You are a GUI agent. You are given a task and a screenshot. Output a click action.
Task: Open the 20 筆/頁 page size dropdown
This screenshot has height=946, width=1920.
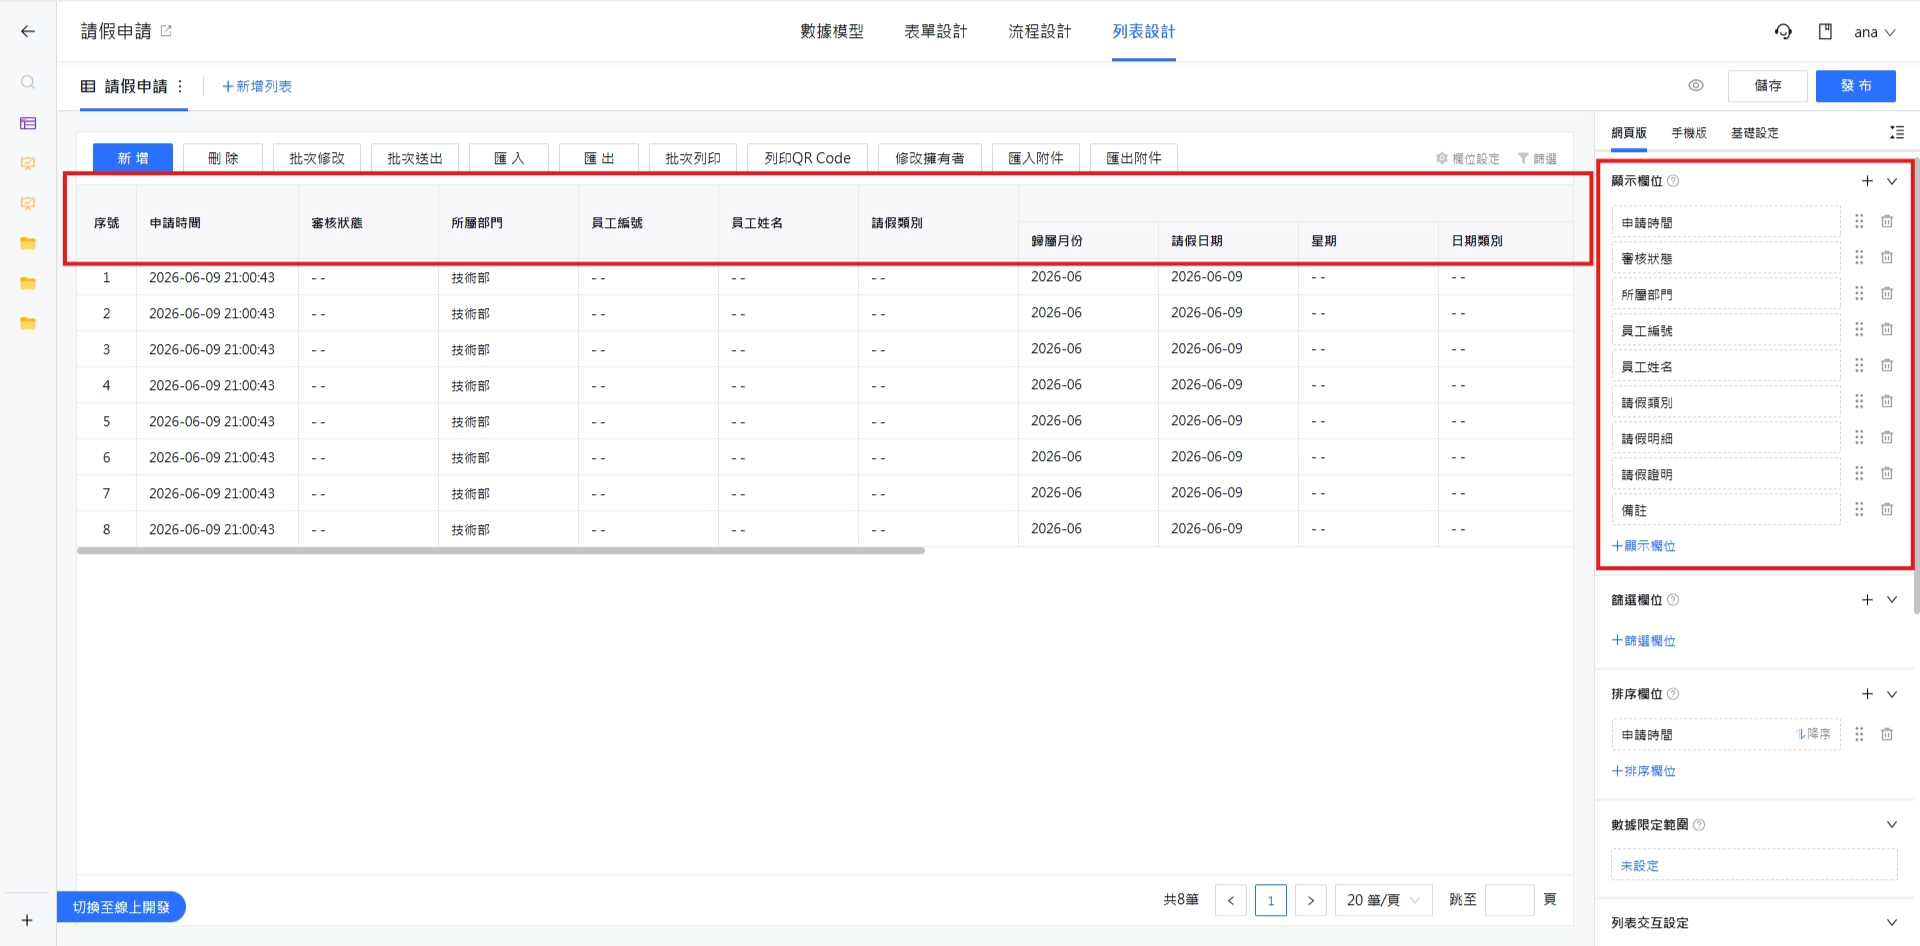pos(1384,900)
